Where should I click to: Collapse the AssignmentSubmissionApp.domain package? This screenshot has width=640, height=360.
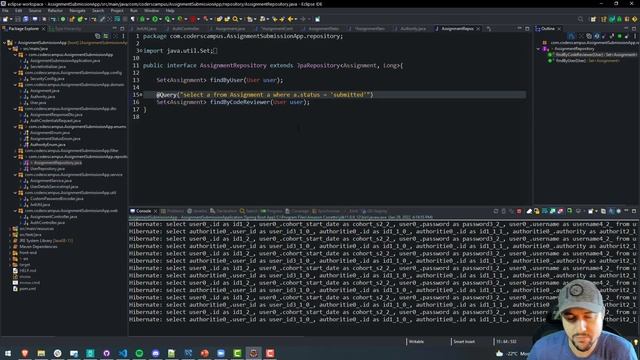pos(16,84)
